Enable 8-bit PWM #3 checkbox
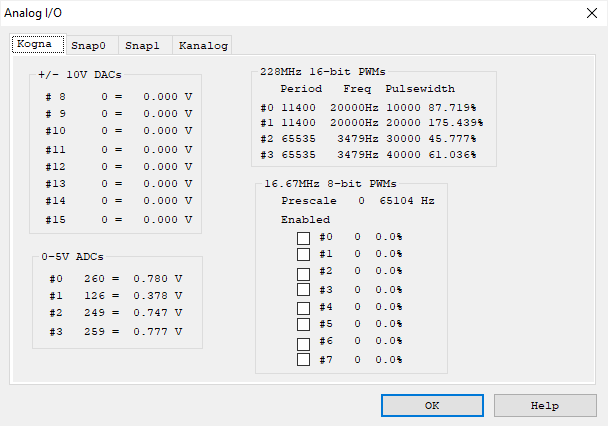The image size is (608, 426). [304, 290]
